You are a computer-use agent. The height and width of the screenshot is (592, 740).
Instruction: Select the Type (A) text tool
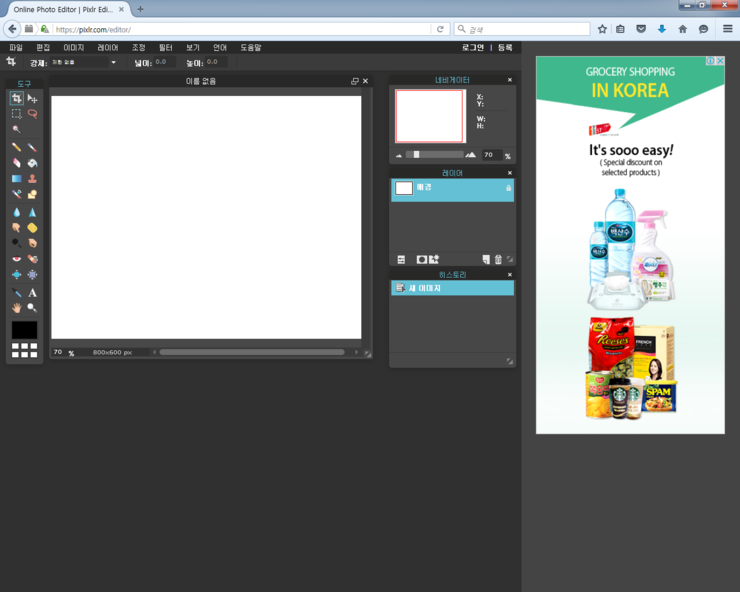[x=32, y=293]
